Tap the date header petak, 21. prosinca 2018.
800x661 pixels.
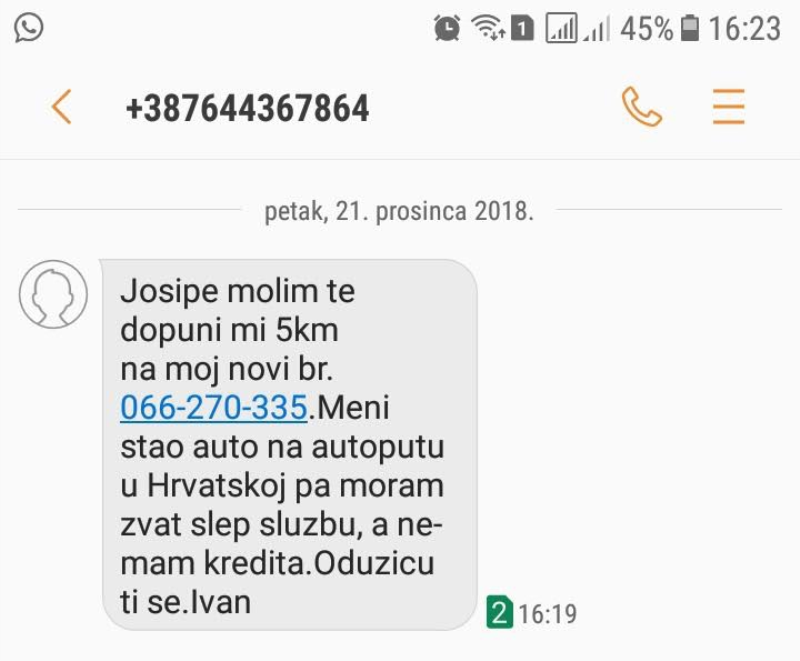click(399, 211)
